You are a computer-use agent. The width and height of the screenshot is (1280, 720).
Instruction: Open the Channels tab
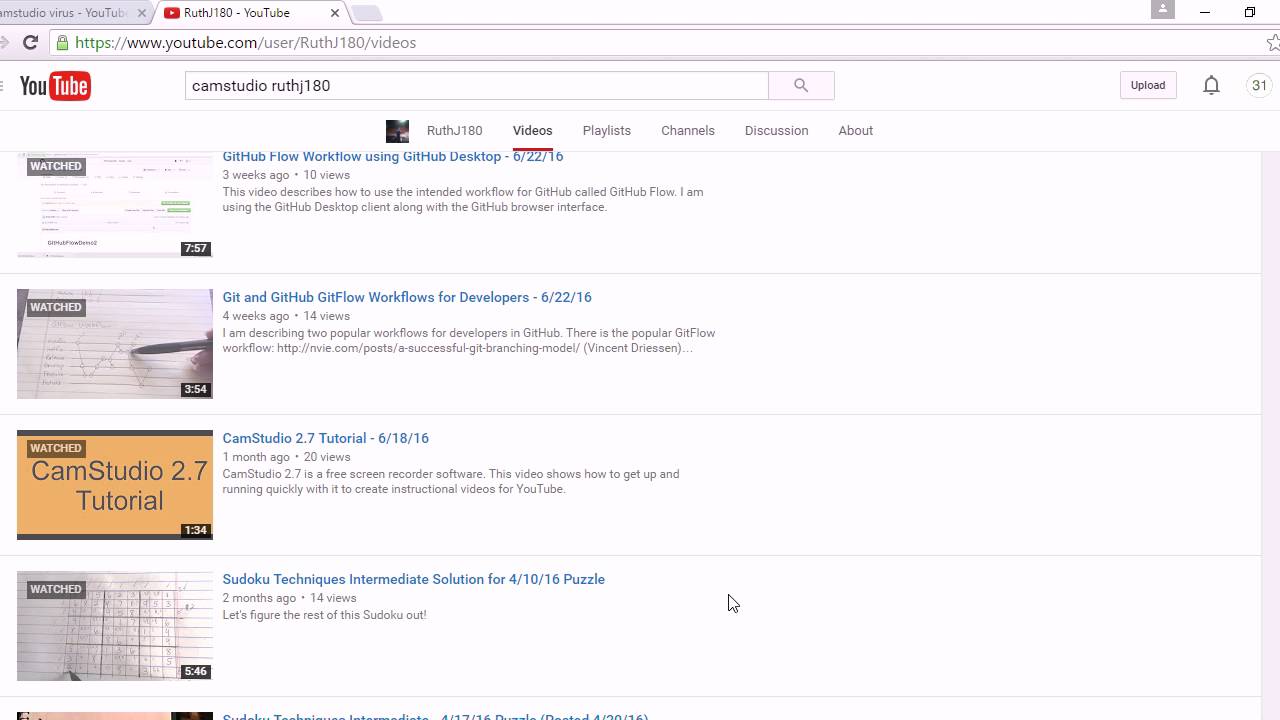688,131
